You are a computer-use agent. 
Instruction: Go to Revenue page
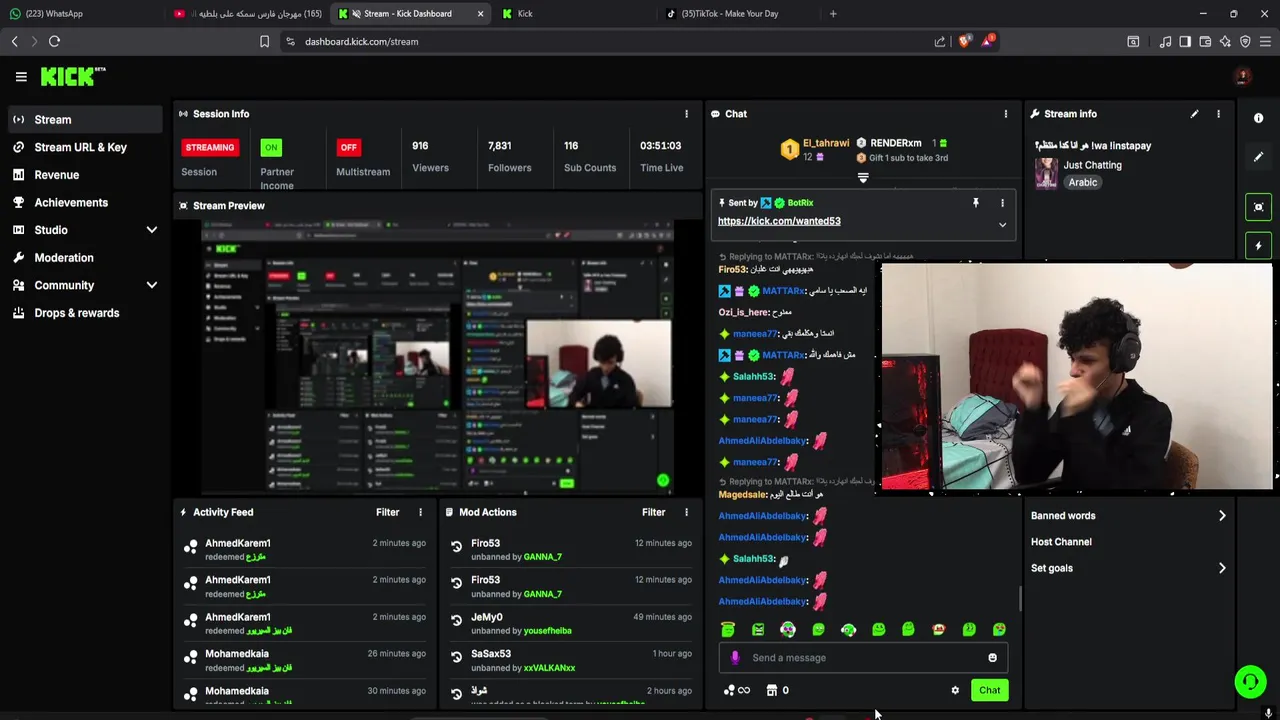(84, 175)
